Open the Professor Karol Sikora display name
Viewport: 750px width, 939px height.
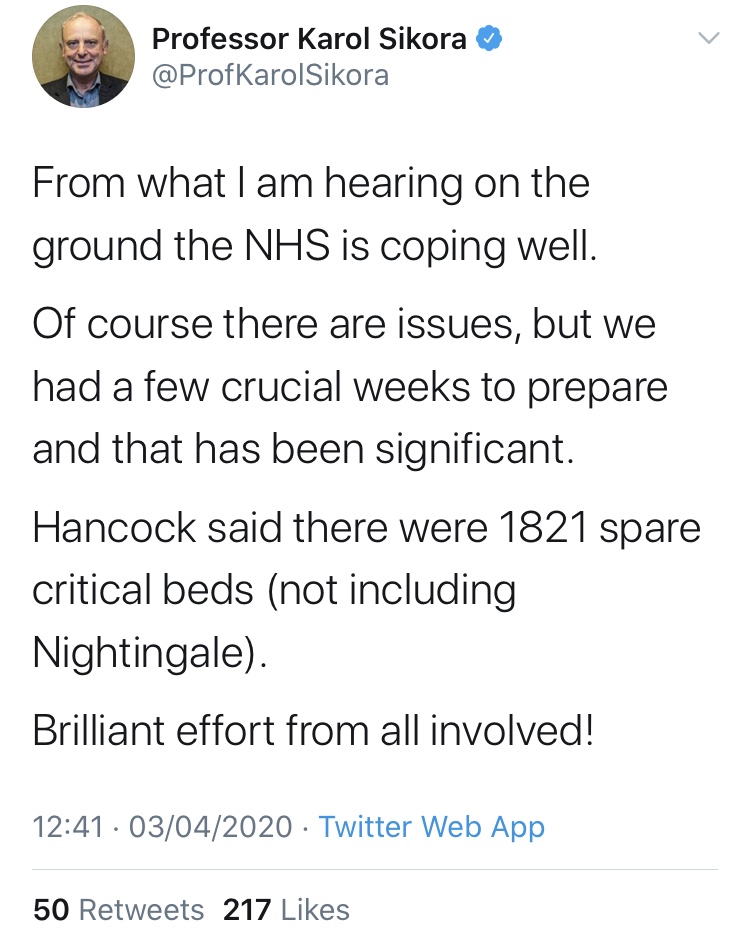(309, 39)
